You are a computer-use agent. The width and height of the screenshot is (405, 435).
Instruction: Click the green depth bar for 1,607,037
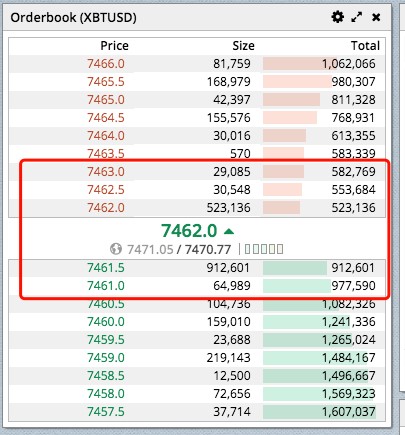point(319,412)
